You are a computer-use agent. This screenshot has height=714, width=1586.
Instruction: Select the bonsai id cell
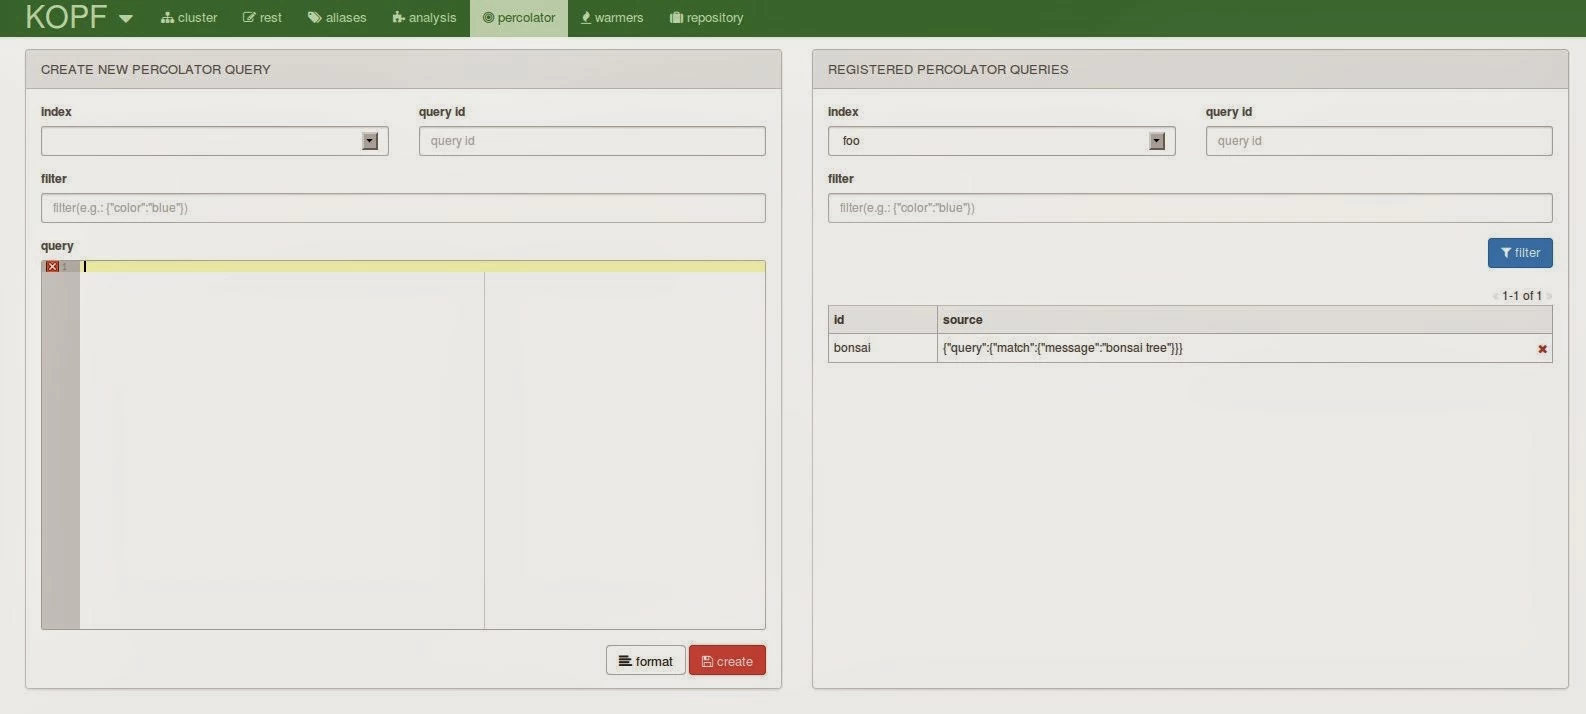tap(882, 348)
